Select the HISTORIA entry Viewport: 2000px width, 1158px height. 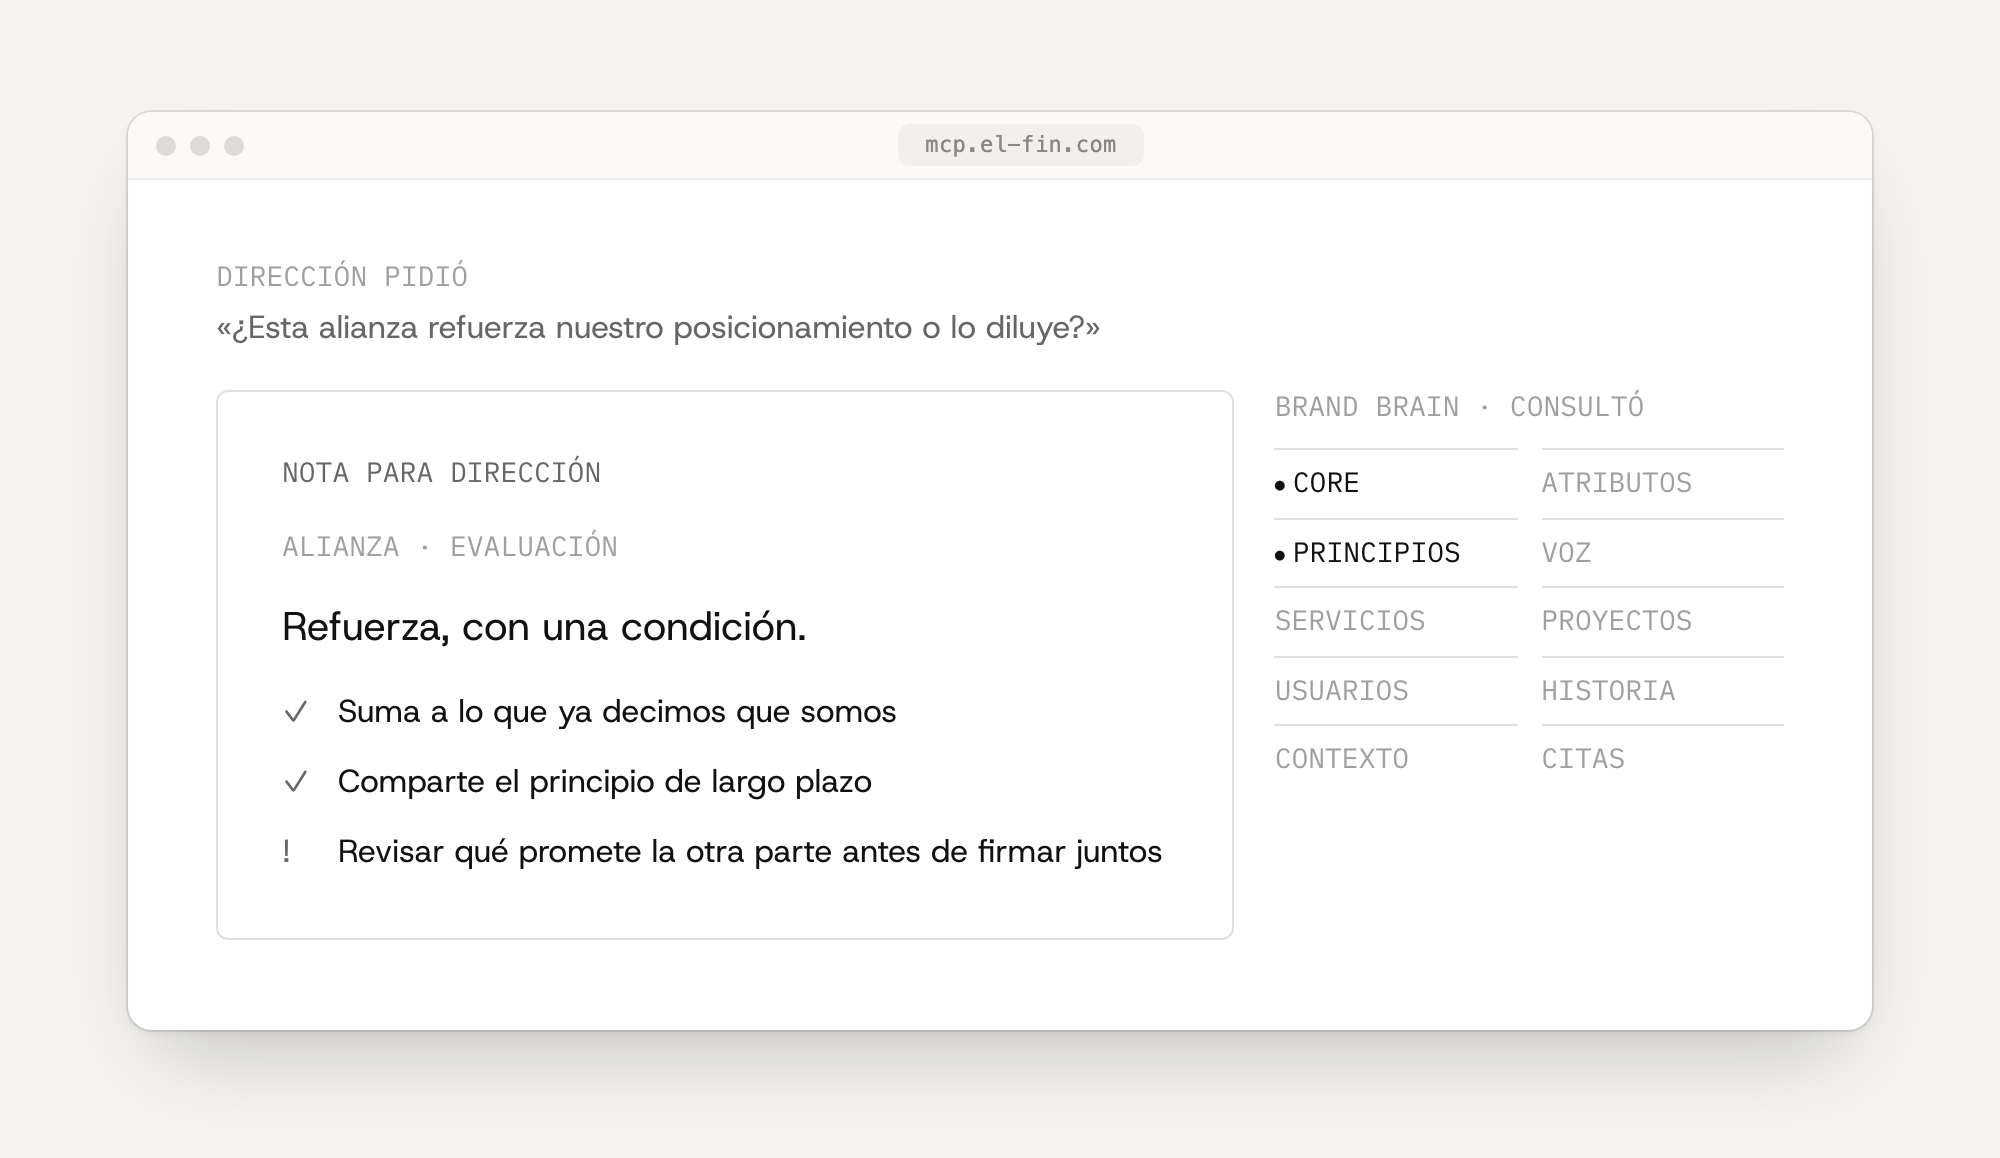point(1663,691)
